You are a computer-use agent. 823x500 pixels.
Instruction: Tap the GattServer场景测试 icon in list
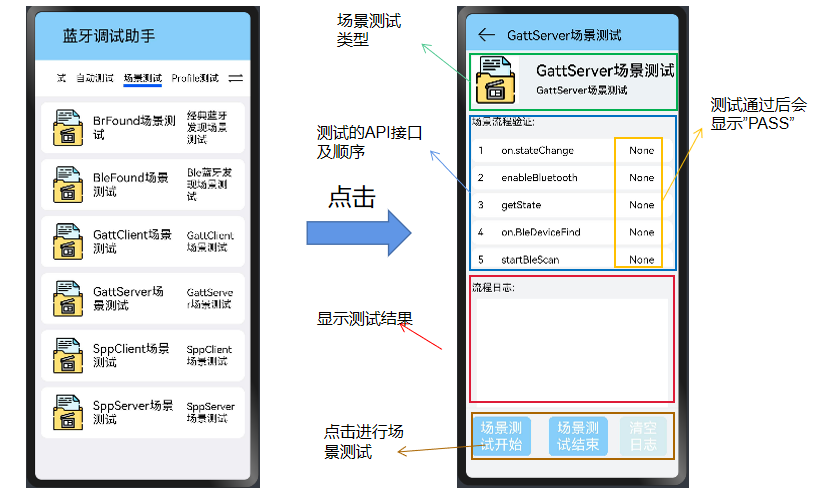tap(67, 298)
